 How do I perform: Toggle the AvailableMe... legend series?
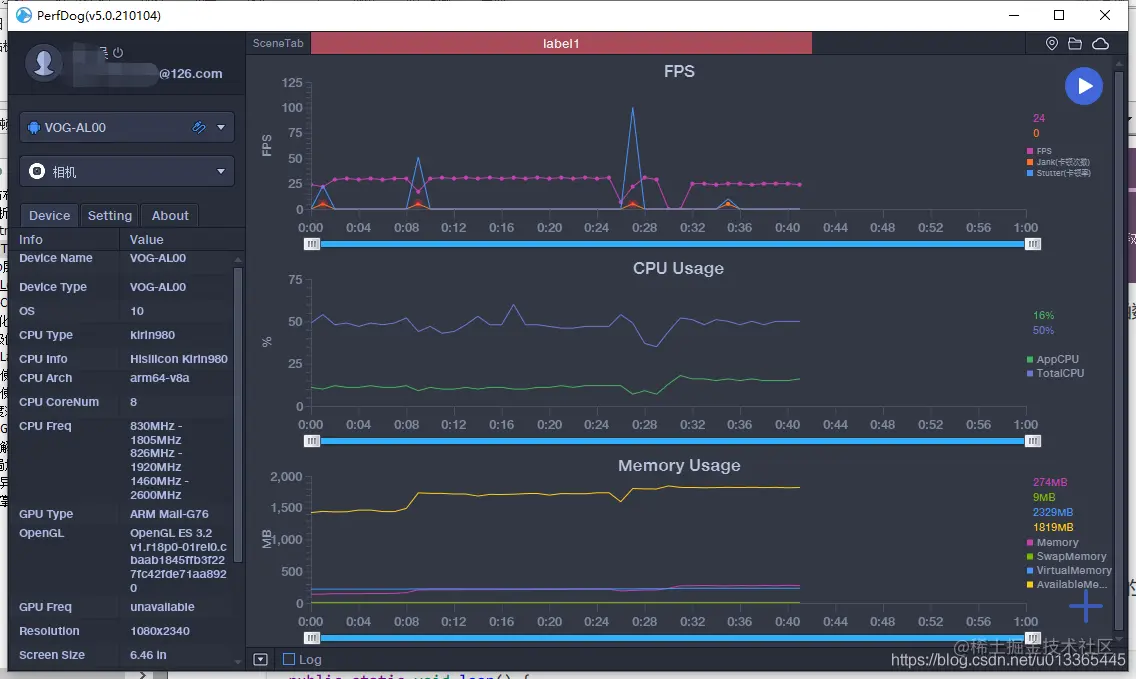click(x=1067, y=584)
